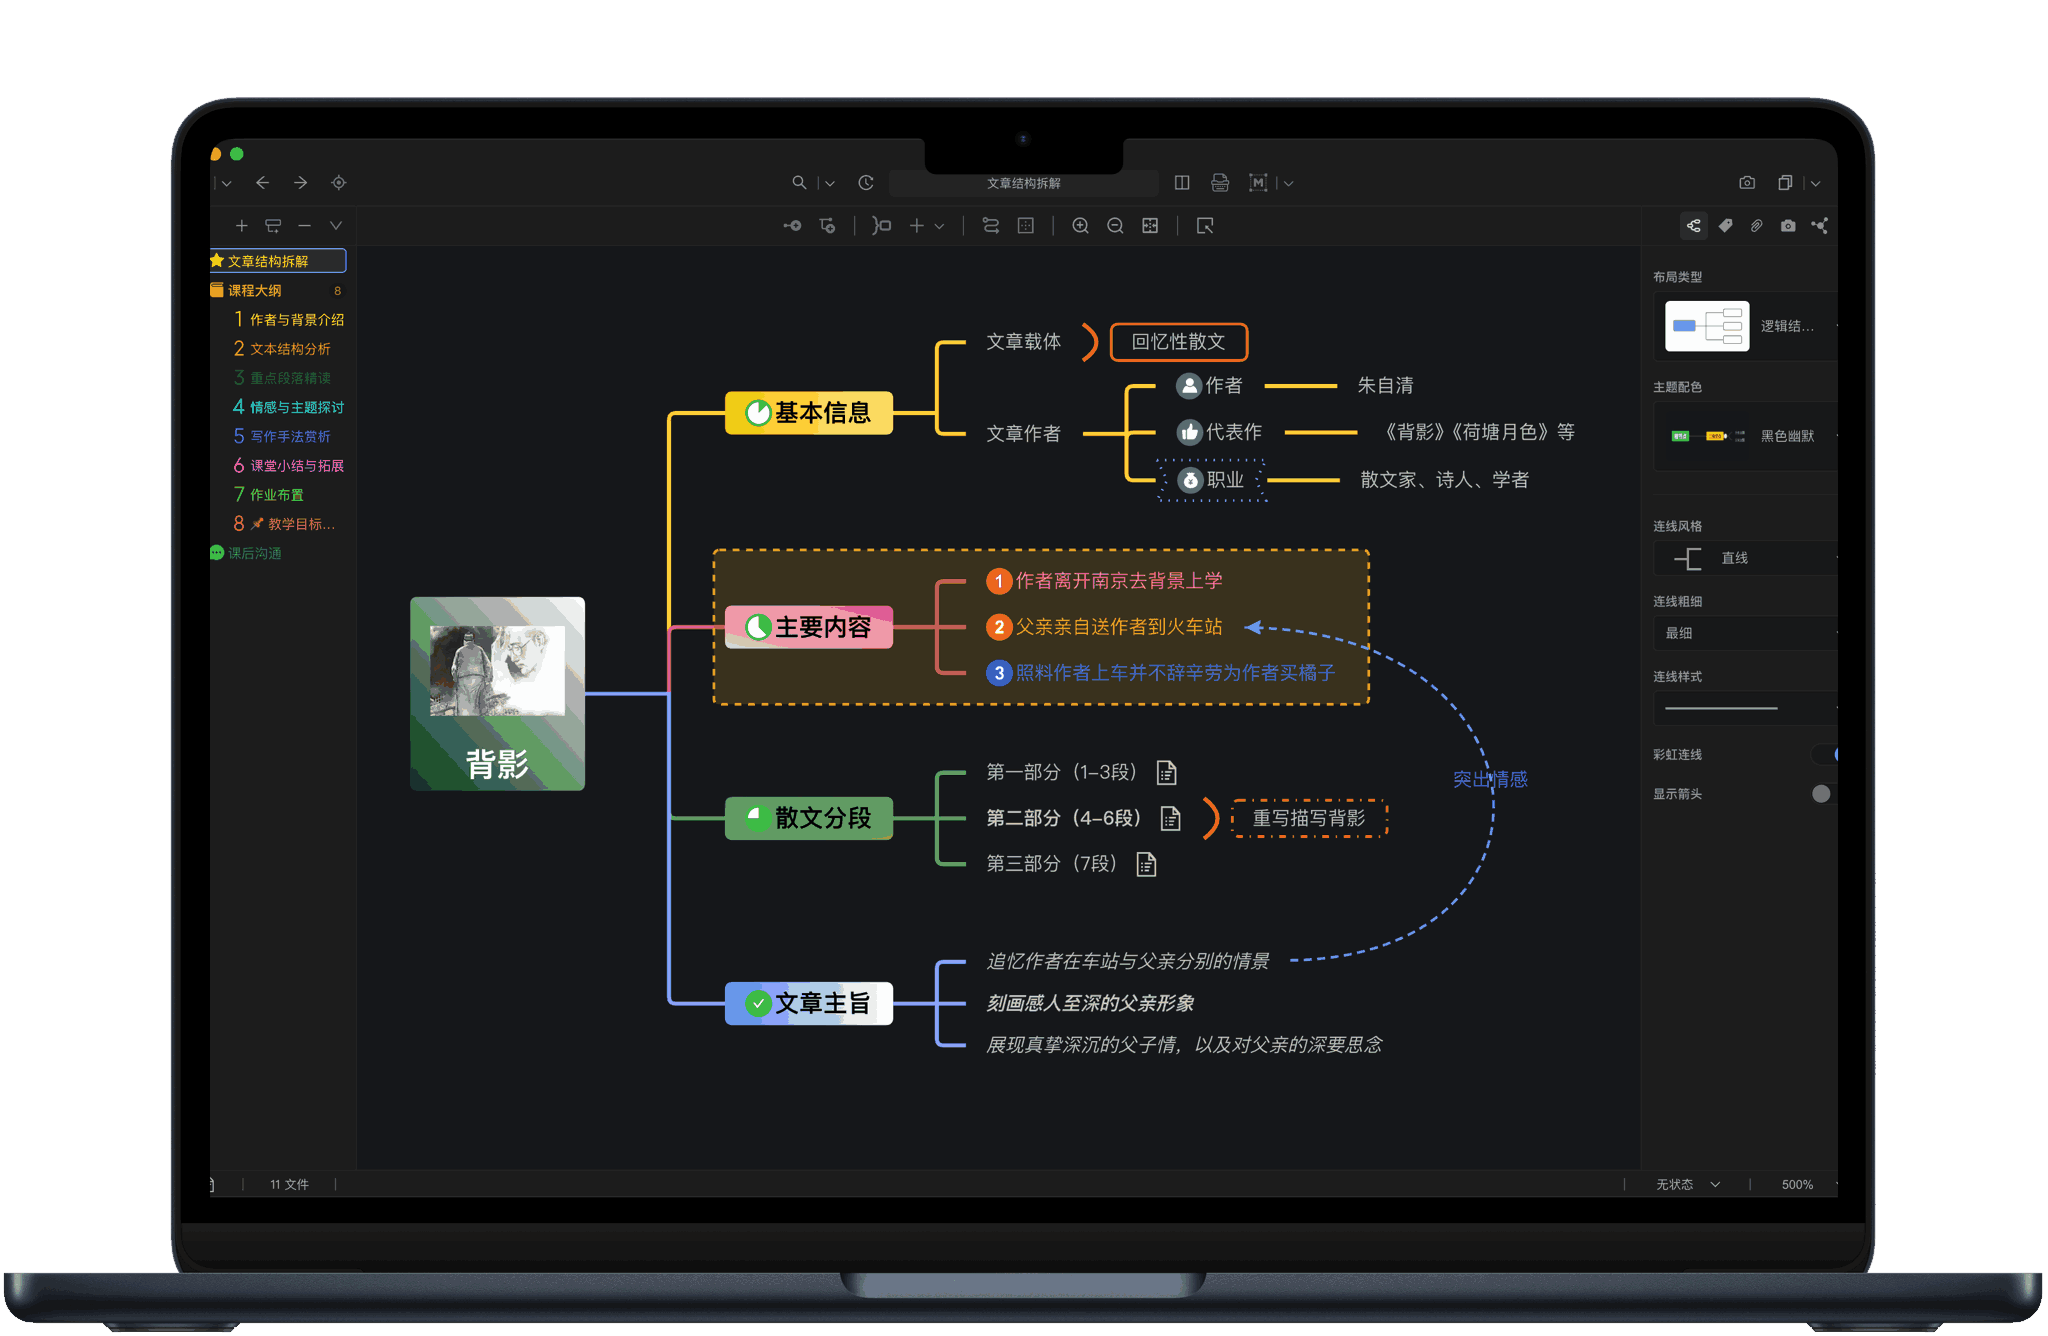Open the tag label panel
Image resolution: width=2048 pixels, height=1336 pixels.
1725,226
